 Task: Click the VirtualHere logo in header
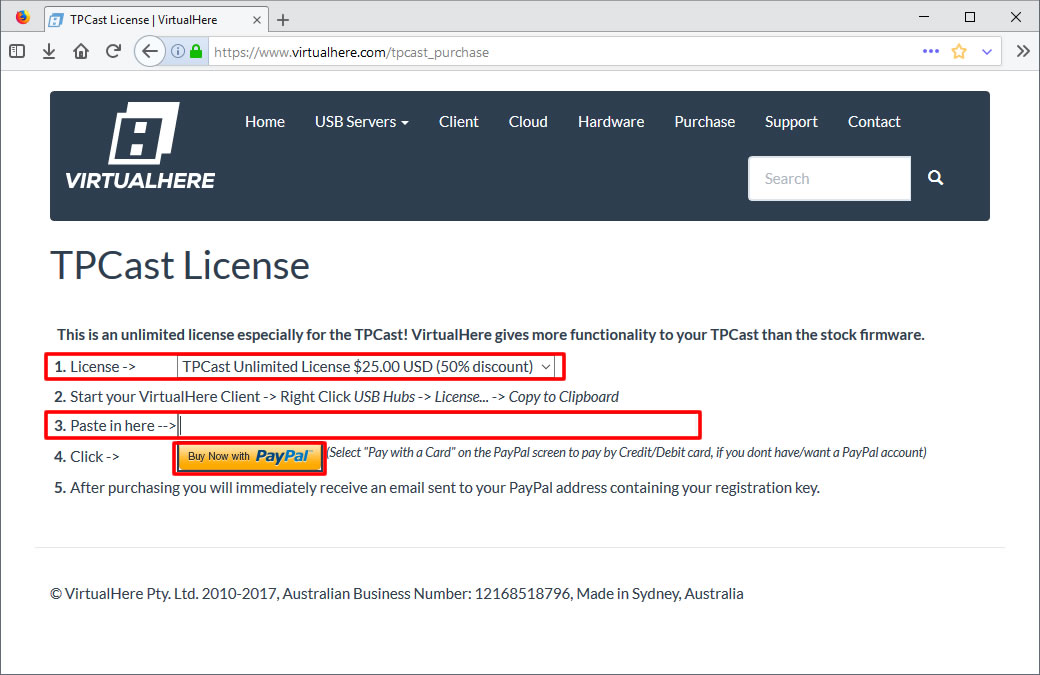coord(141,146)
